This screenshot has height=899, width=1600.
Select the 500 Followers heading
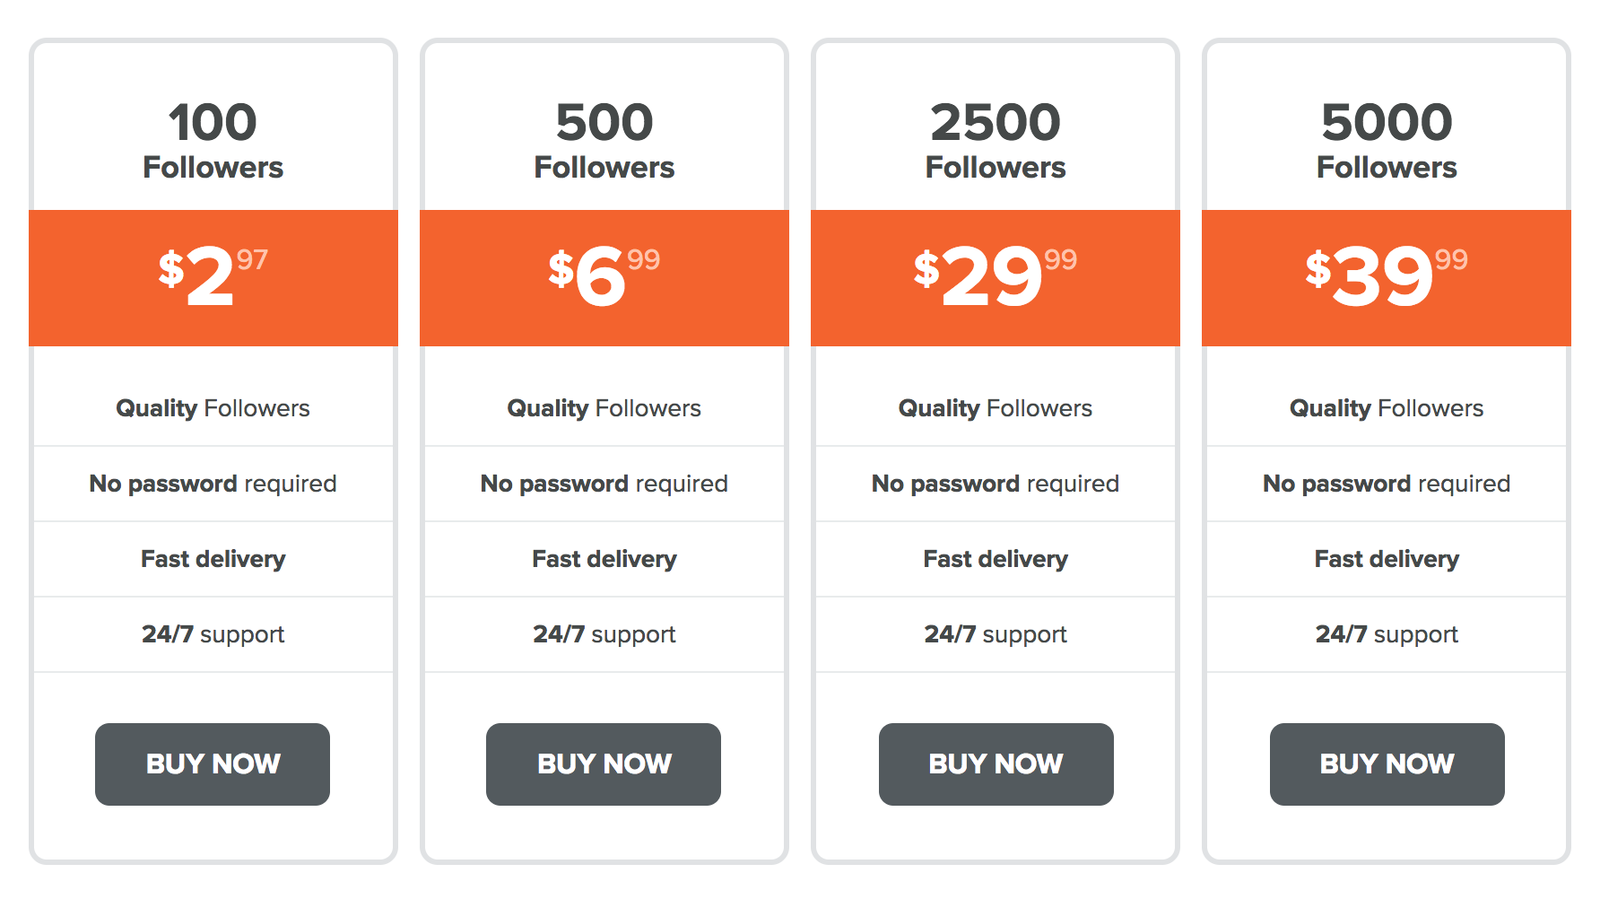[604, 141]
